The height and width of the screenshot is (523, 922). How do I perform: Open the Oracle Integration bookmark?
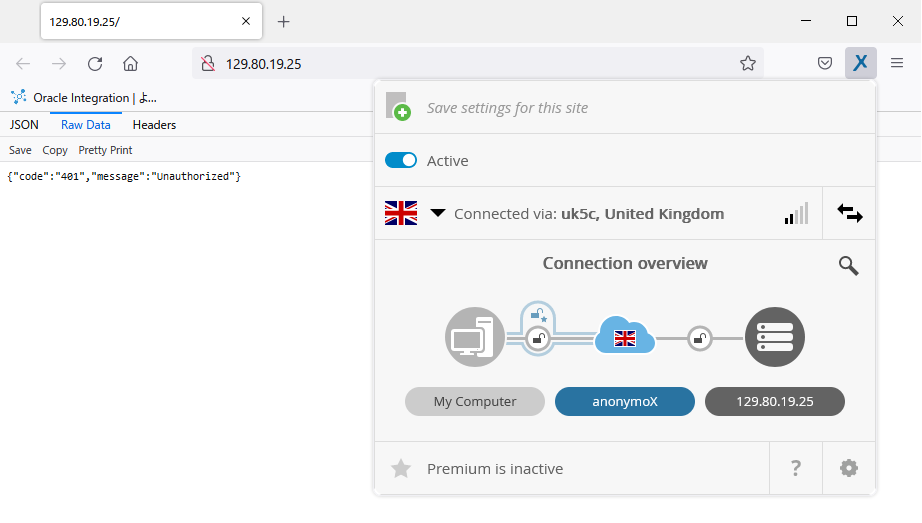[x=85, y=98]
